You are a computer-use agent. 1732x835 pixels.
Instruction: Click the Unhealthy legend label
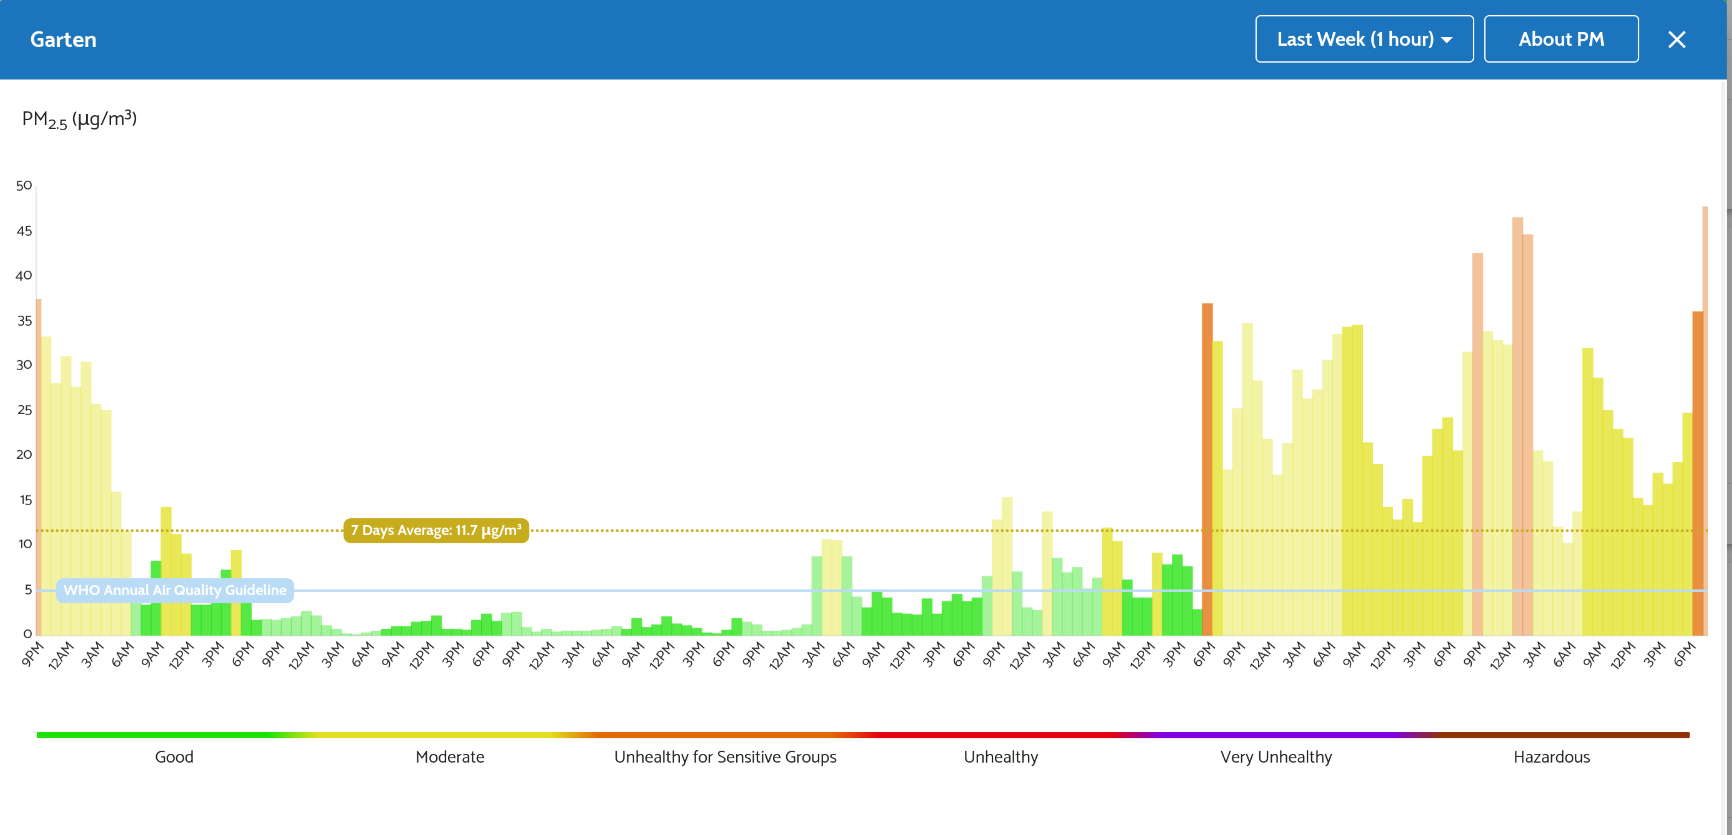tap(1001, 757)
